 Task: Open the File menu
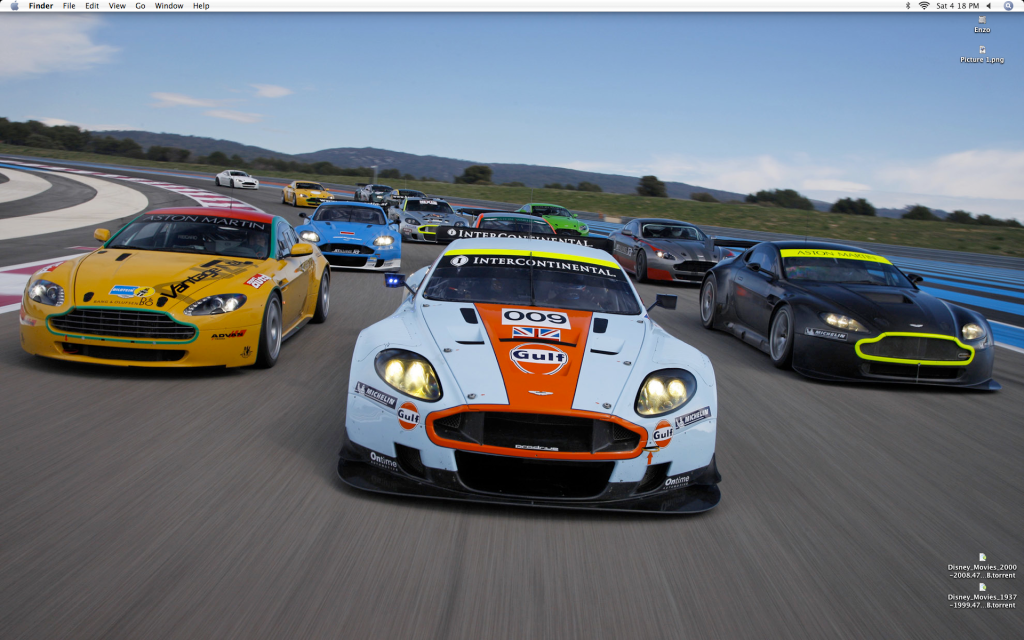pos(69,6)
